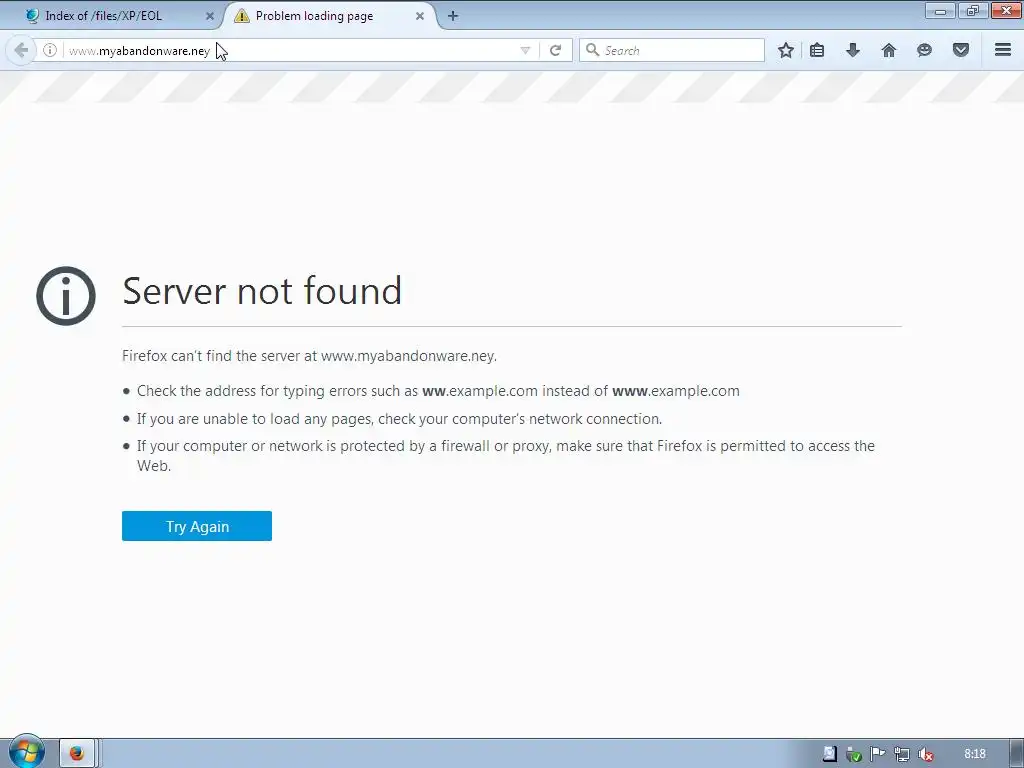Screen dimensions: 1024x768
Task: Click the Try Again button
Action: point(197,526)
